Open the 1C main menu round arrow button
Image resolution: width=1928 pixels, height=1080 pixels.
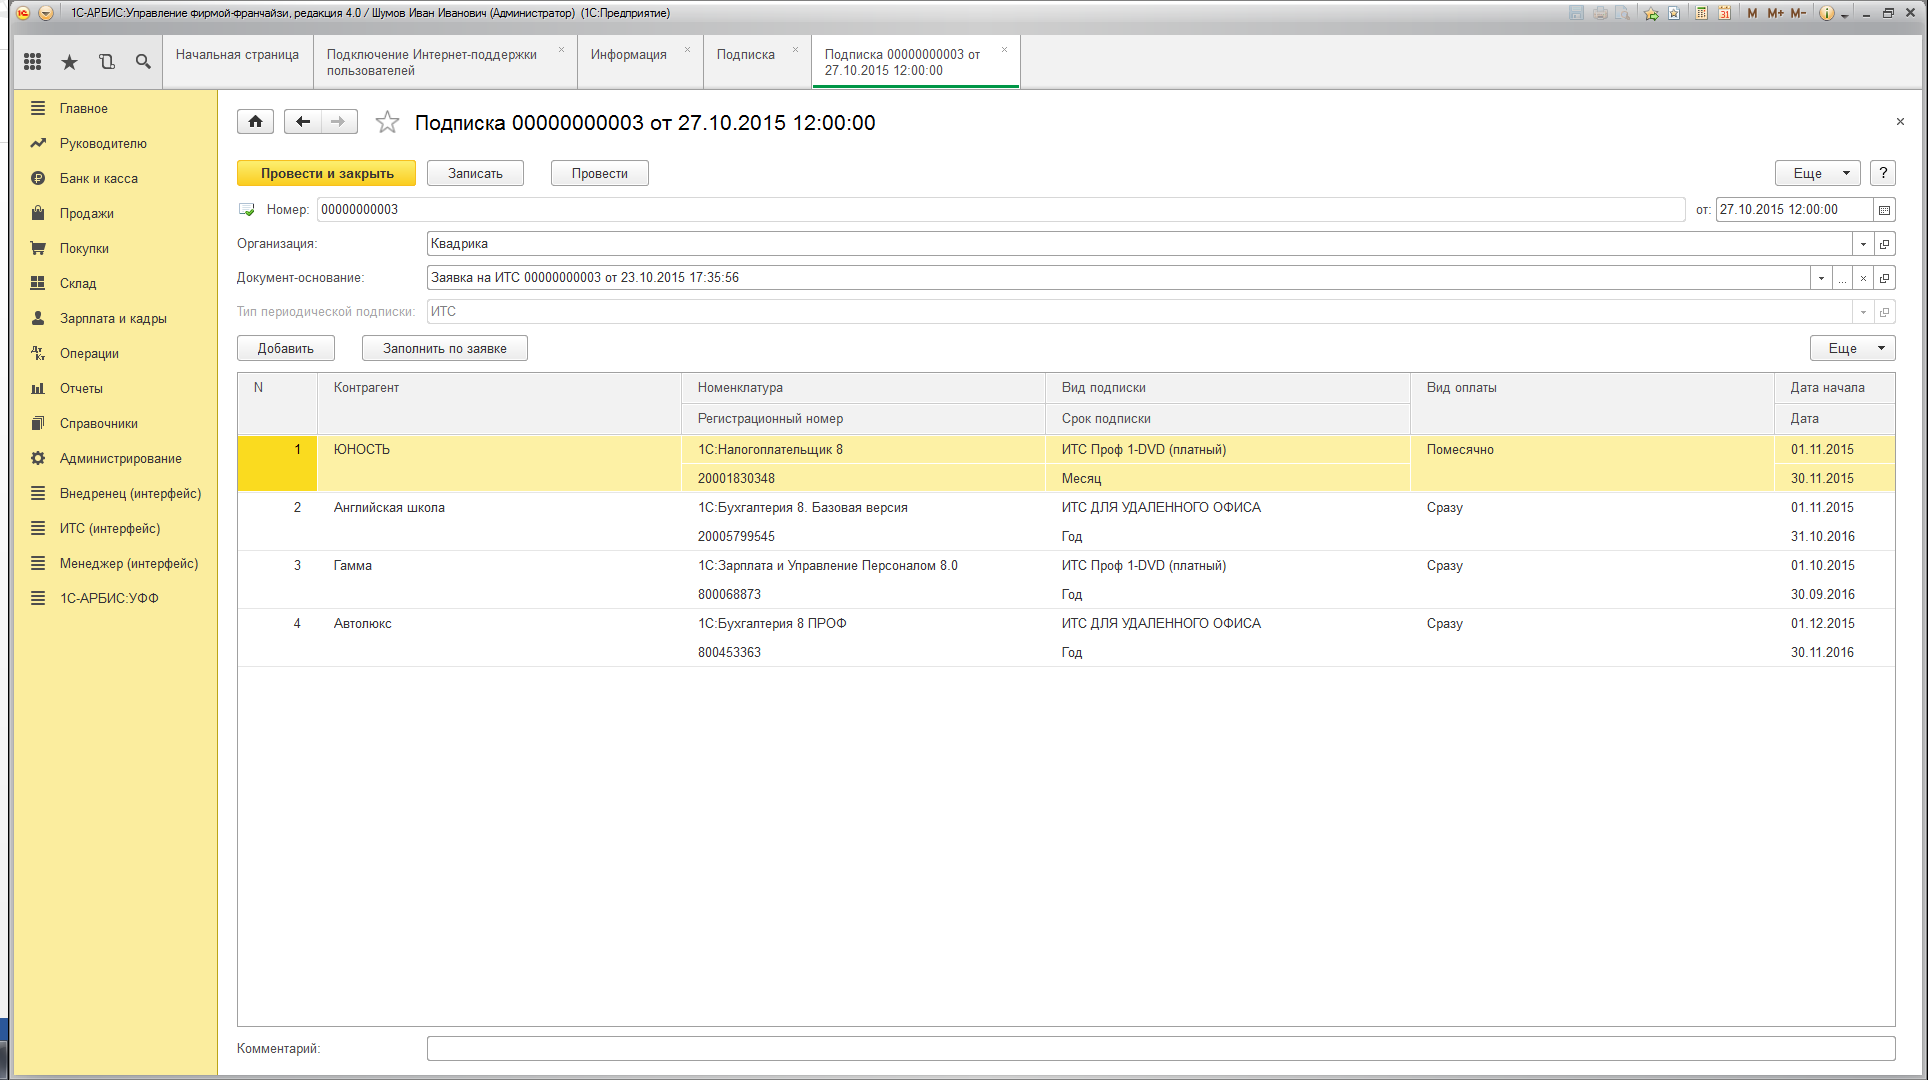click(45, 13)
